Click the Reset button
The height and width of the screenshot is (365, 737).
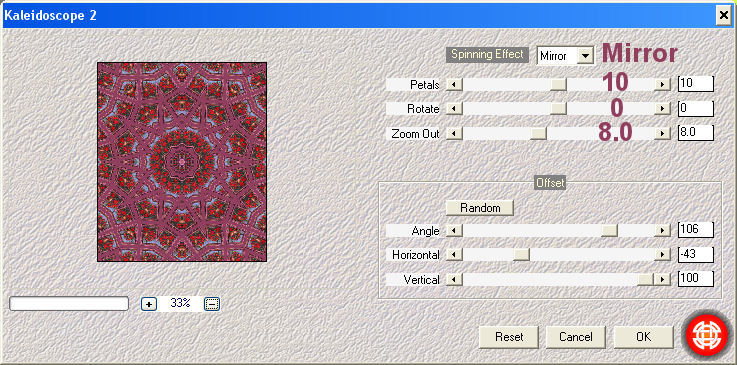[x=509, y=337]
